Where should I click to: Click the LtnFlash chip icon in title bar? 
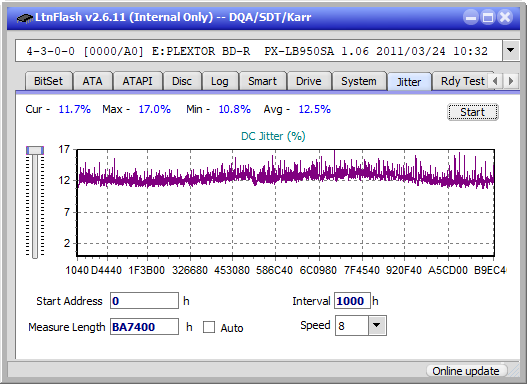coord(25,17)
